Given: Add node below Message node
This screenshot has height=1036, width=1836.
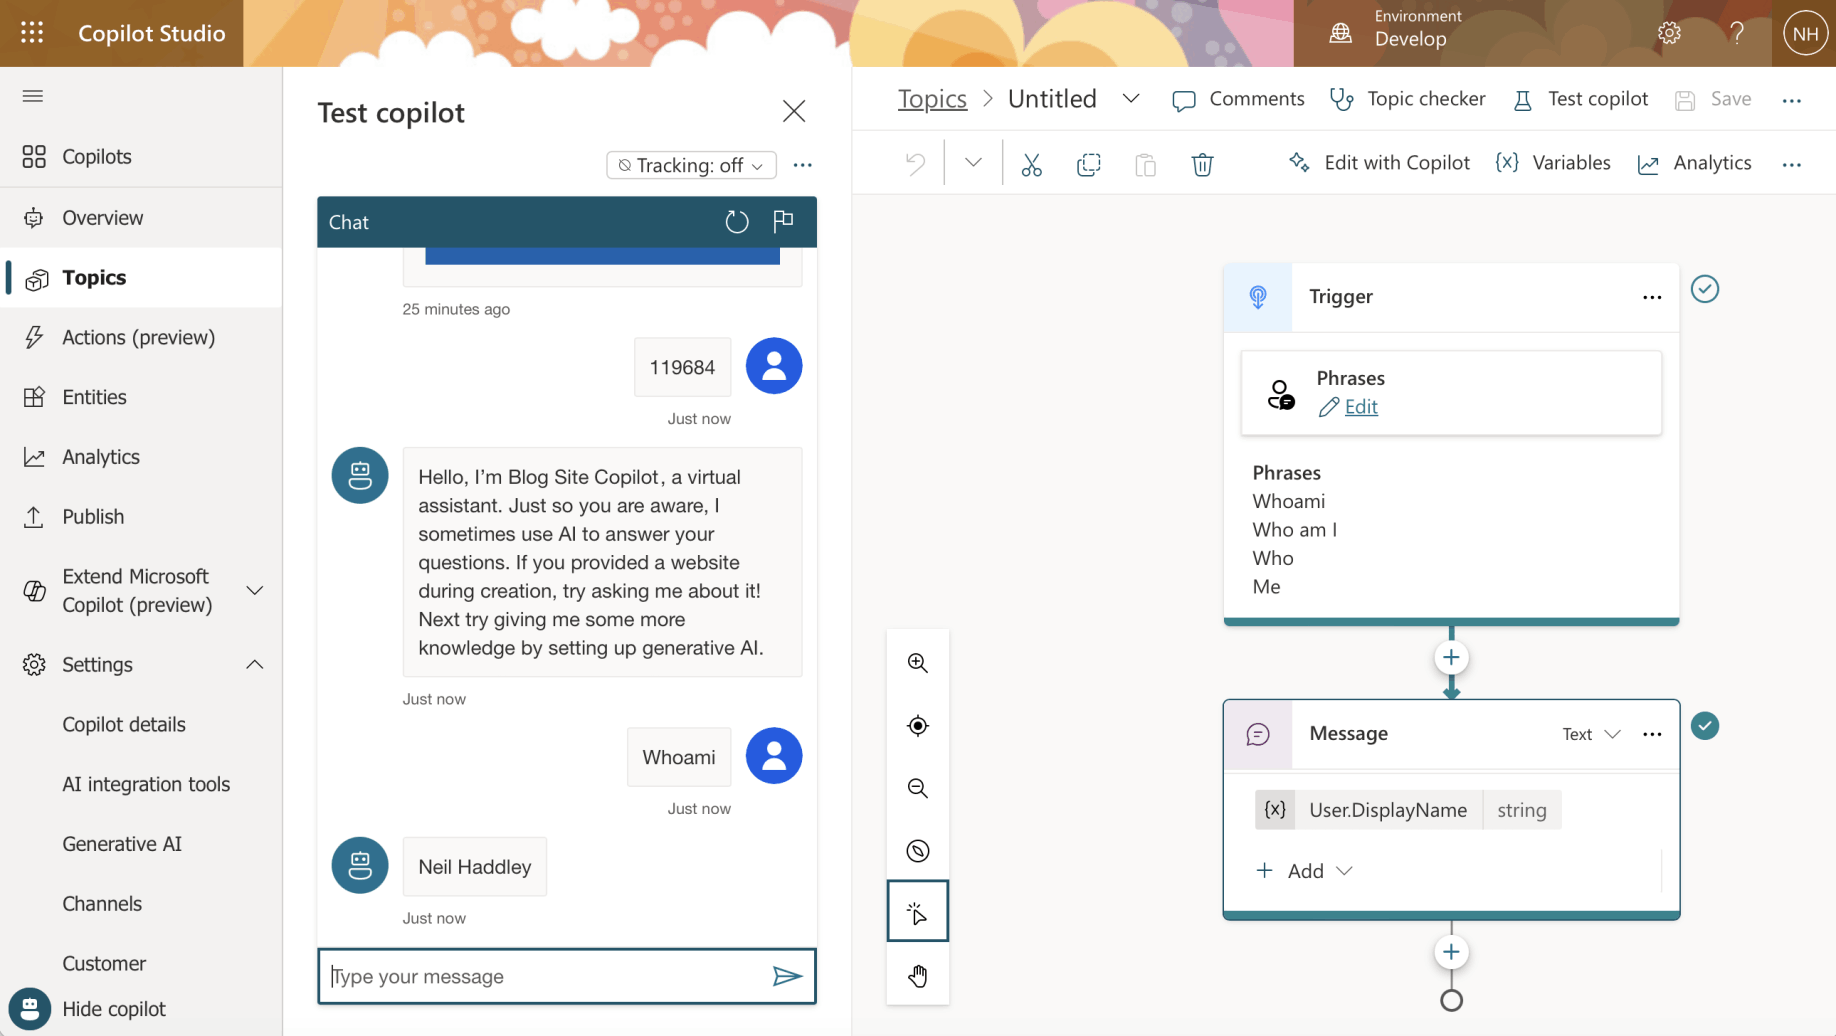Looking at the screenshot, I should pyautogui.click(x=1451, y=952).
